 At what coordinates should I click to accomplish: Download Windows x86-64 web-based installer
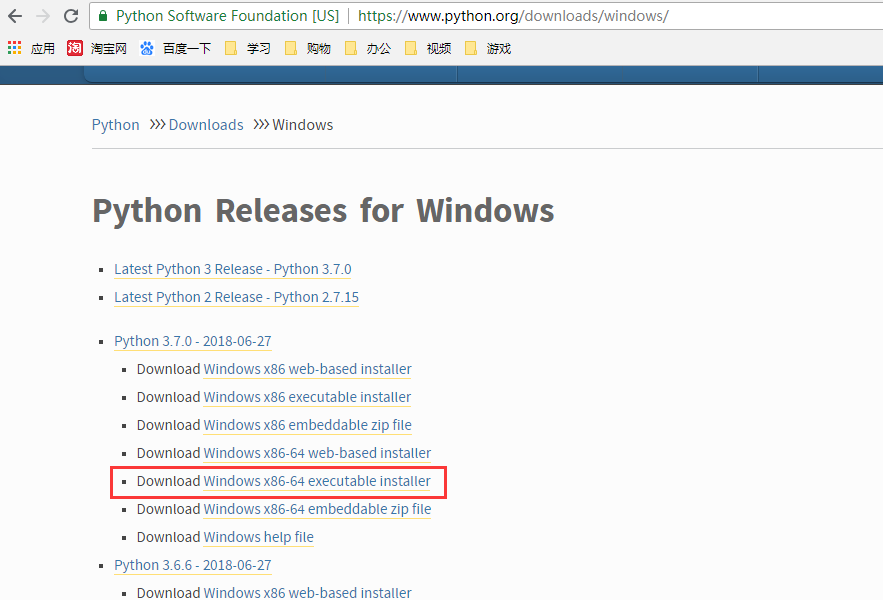tap(317, 453)
